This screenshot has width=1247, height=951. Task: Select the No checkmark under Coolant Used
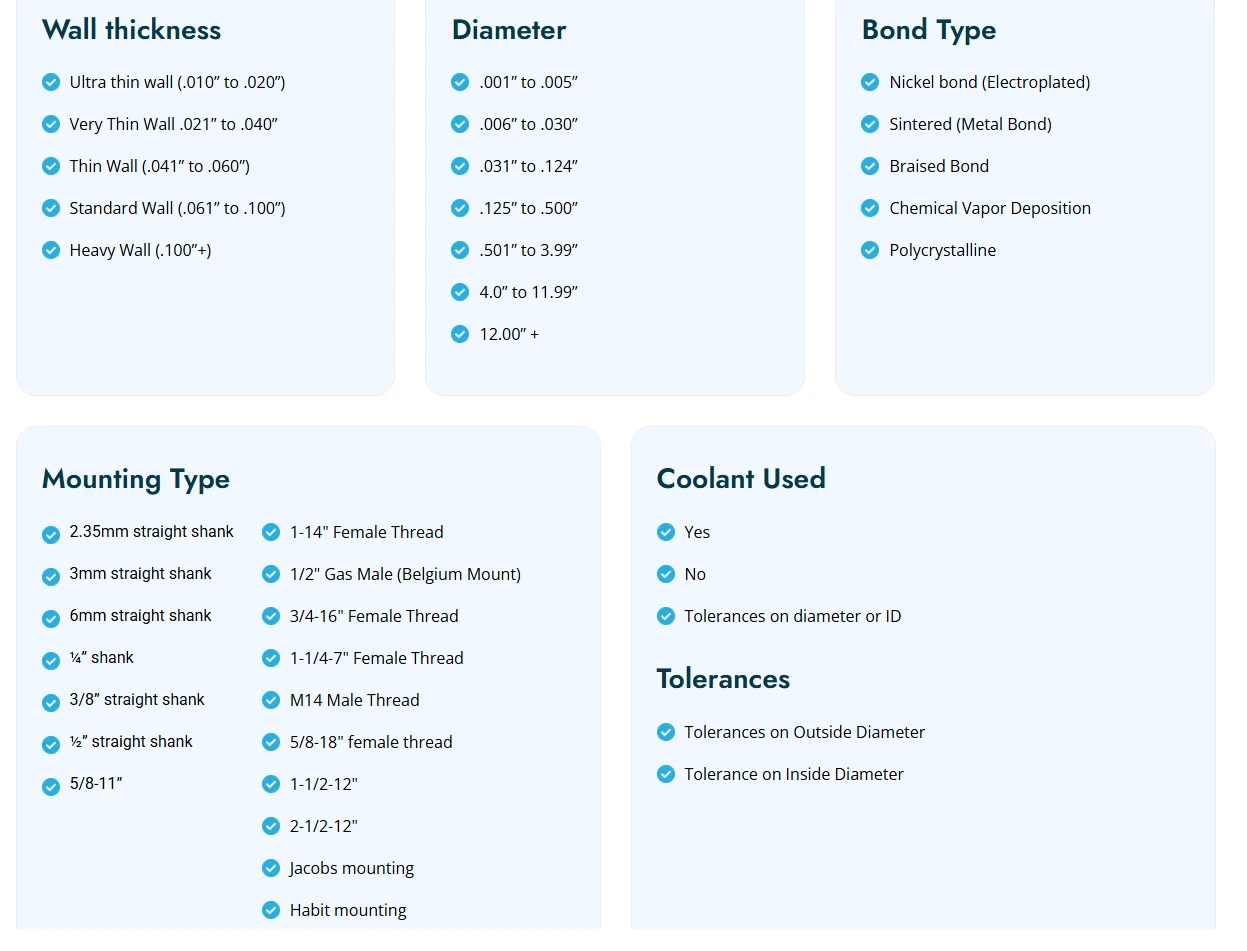tap(666, 574)
